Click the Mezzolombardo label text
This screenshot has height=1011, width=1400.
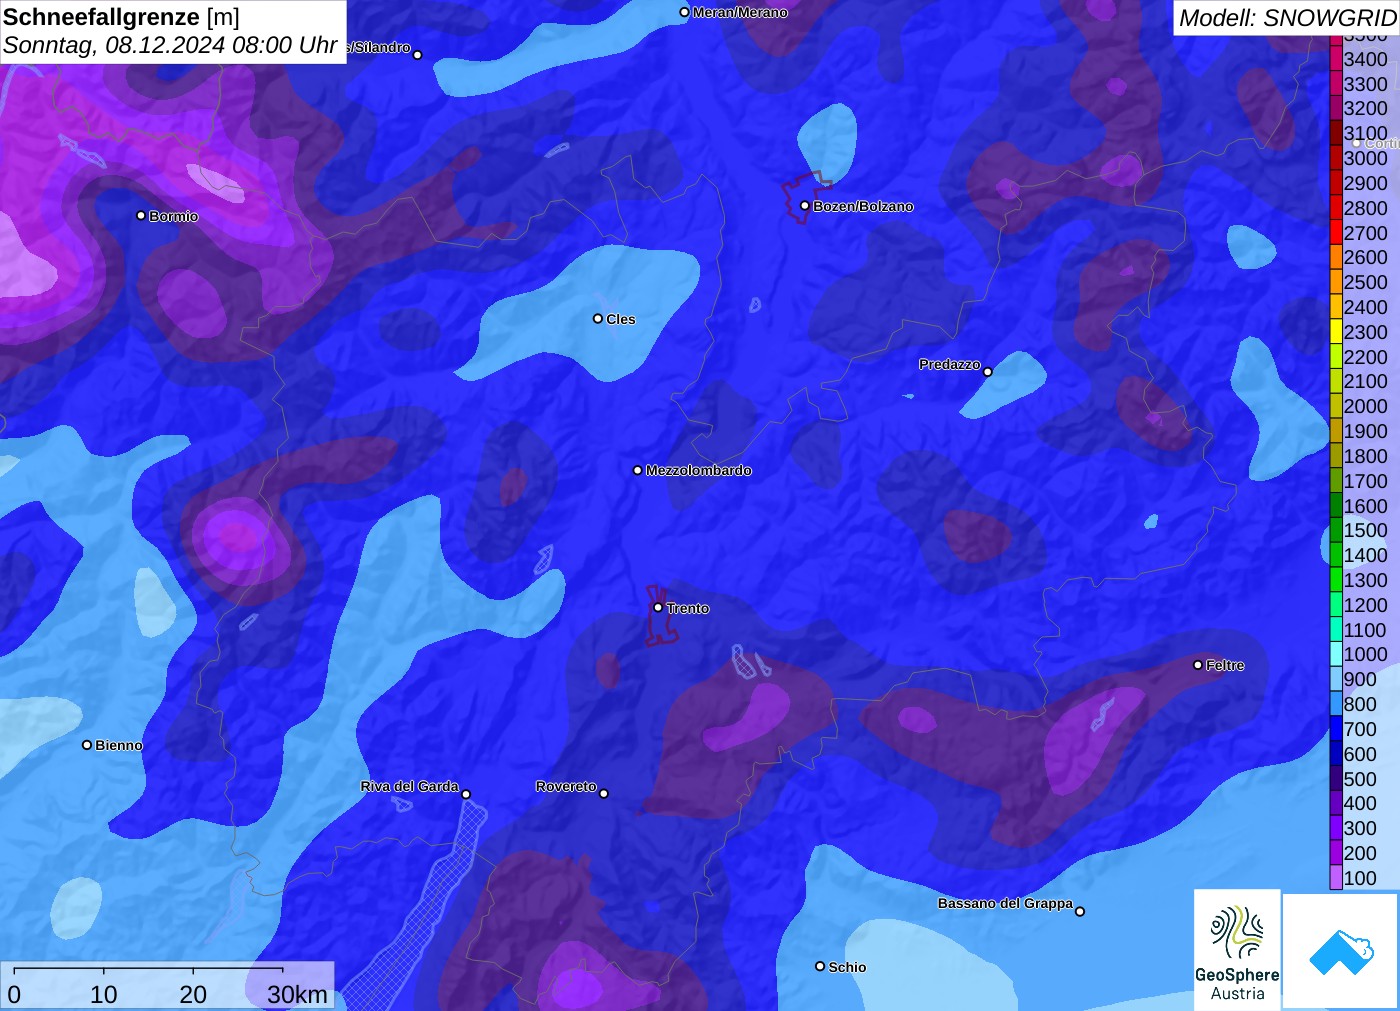click(699, 470)
